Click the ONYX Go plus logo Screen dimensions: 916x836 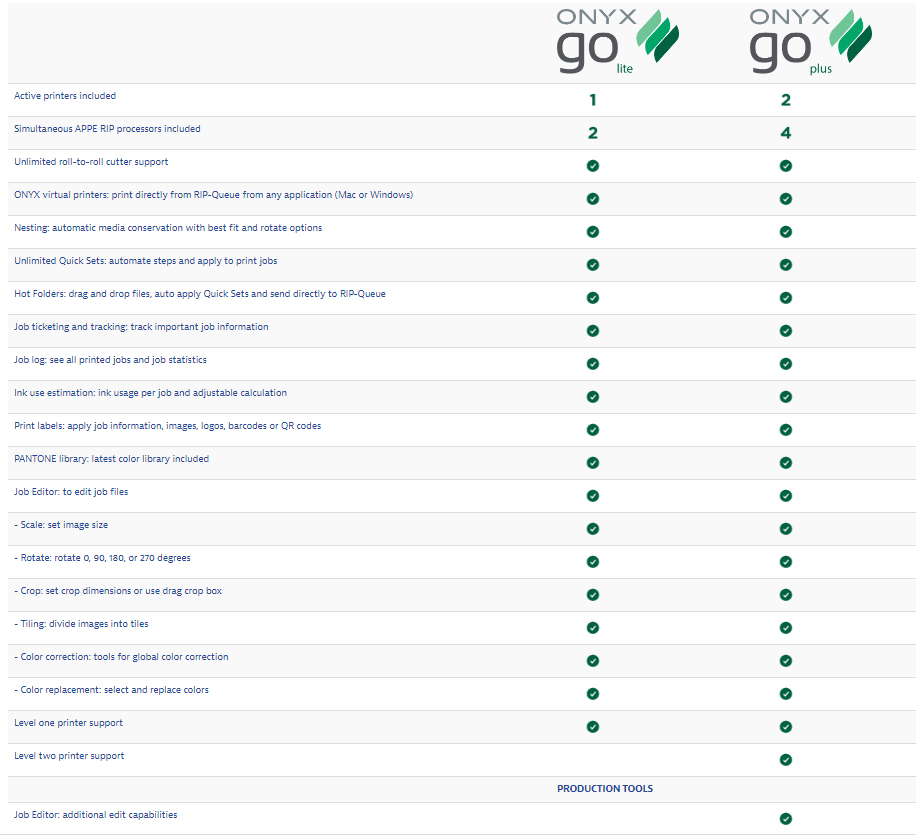click(x=811, y=41)
